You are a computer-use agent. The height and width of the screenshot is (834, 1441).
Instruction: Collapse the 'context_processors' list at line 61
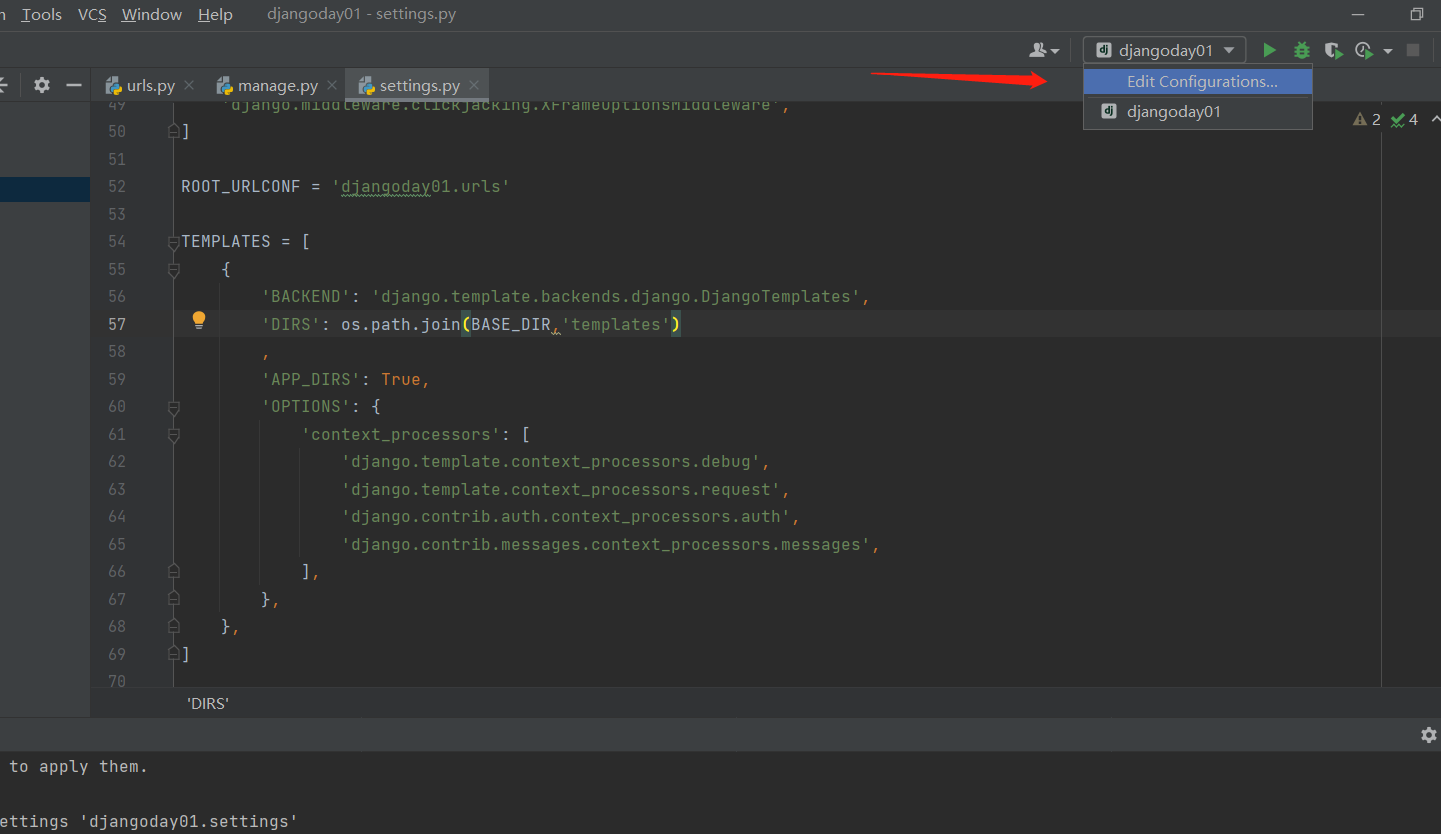(x=174, y=435)
